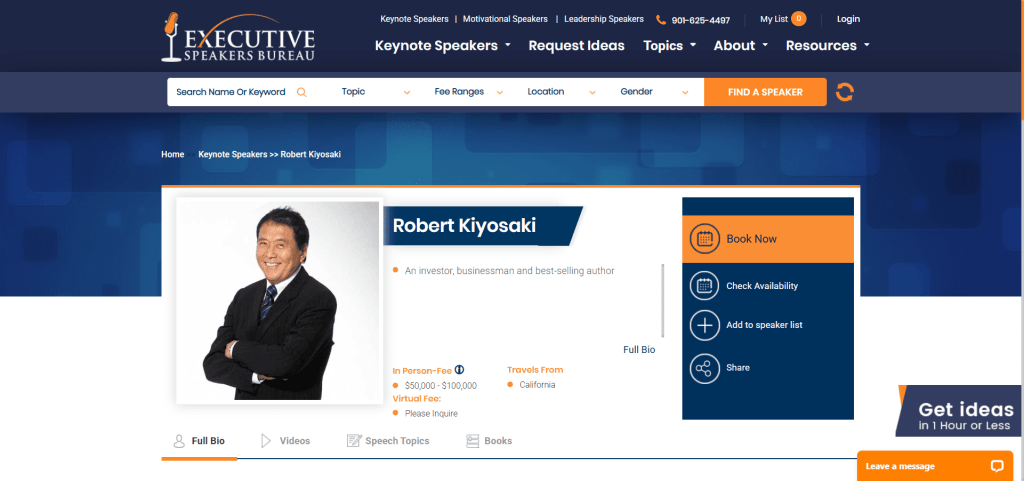The width and height of the screenshot is (1024, 481).
Task: Switch to the Videos tab
Action: coord(285,441)
